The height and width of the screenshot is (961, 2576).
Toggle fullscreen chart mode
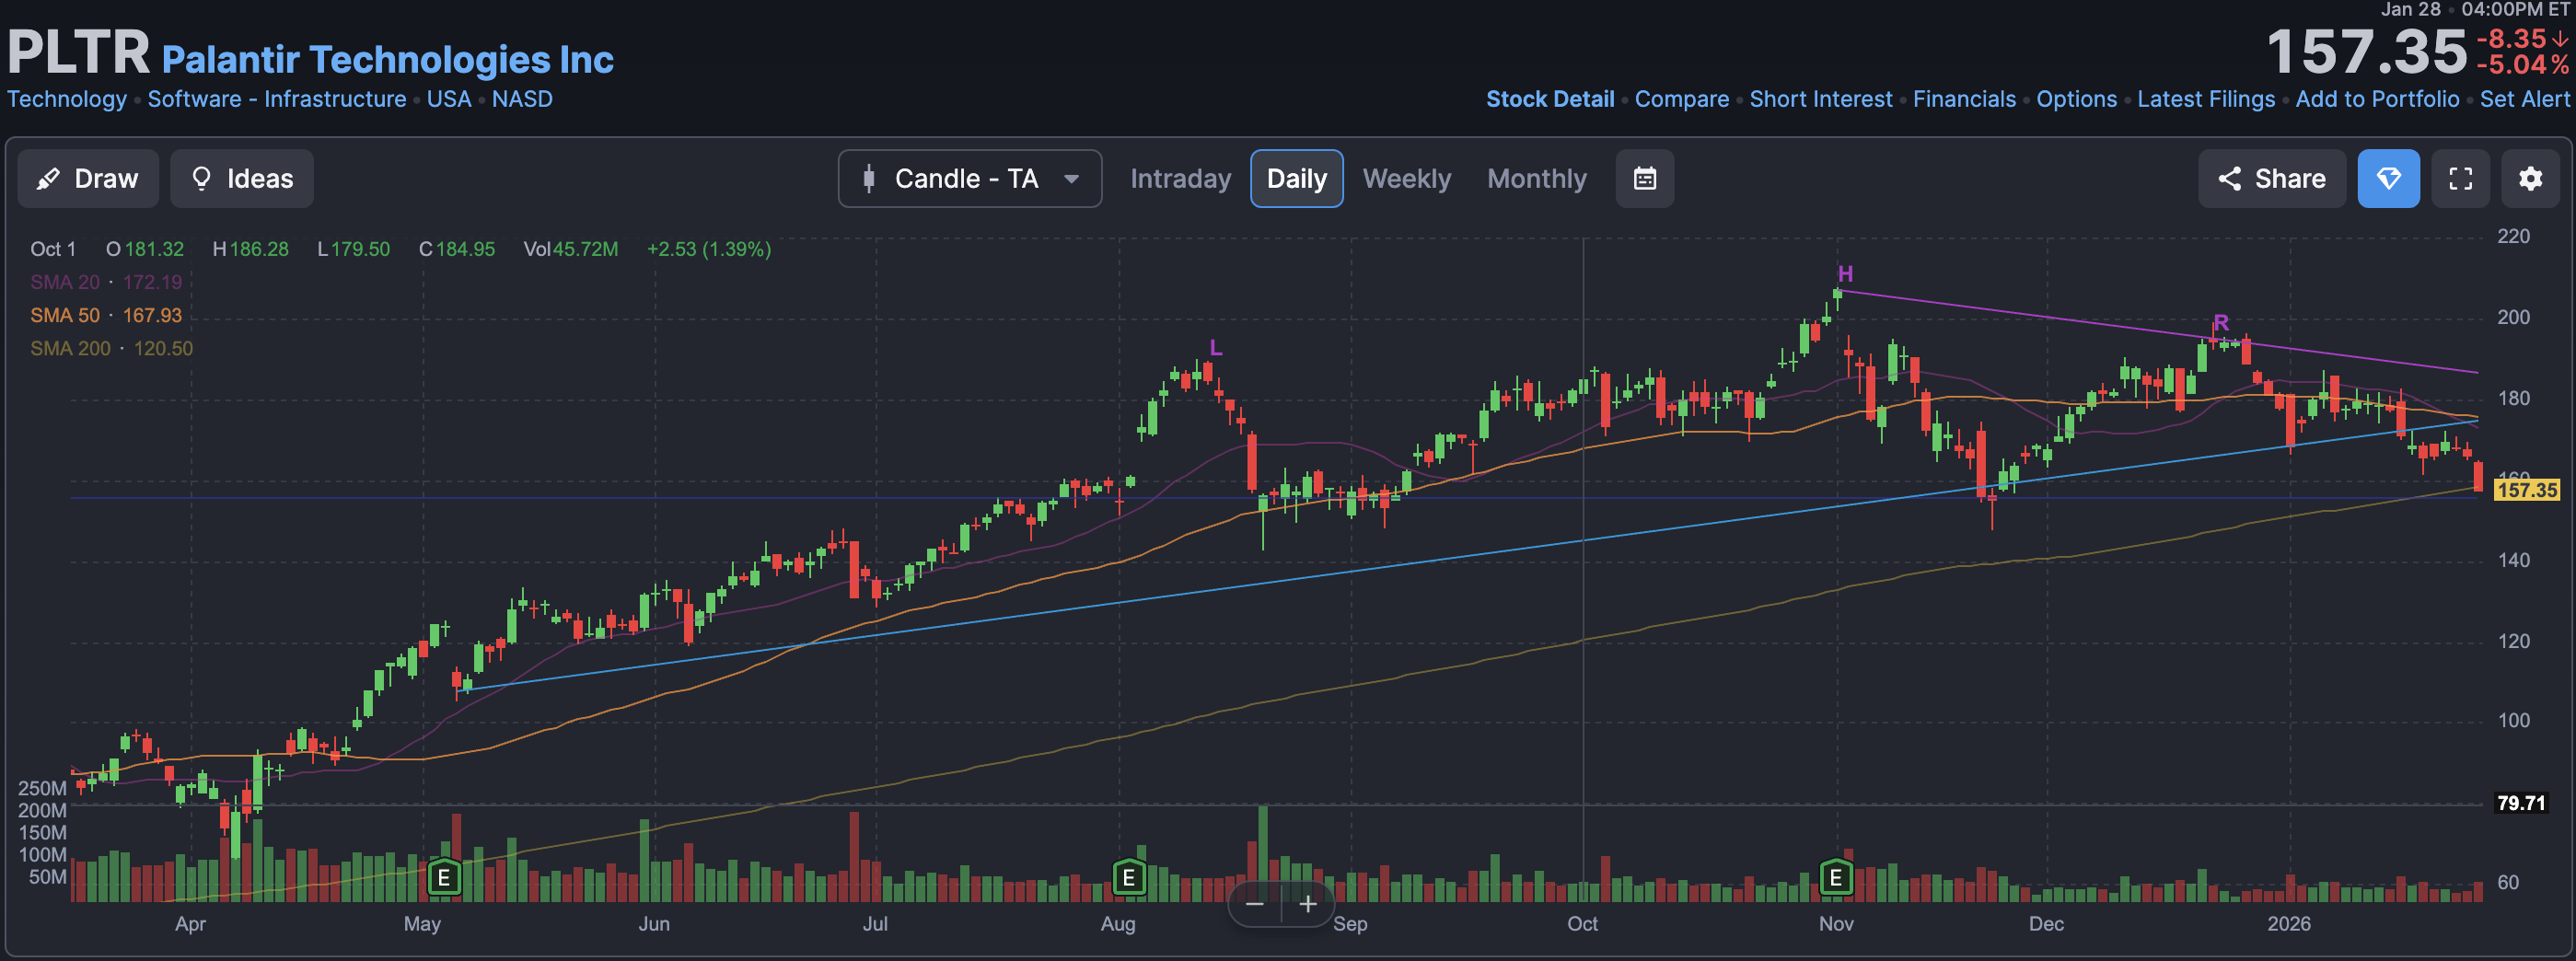tap(2460, 179)
